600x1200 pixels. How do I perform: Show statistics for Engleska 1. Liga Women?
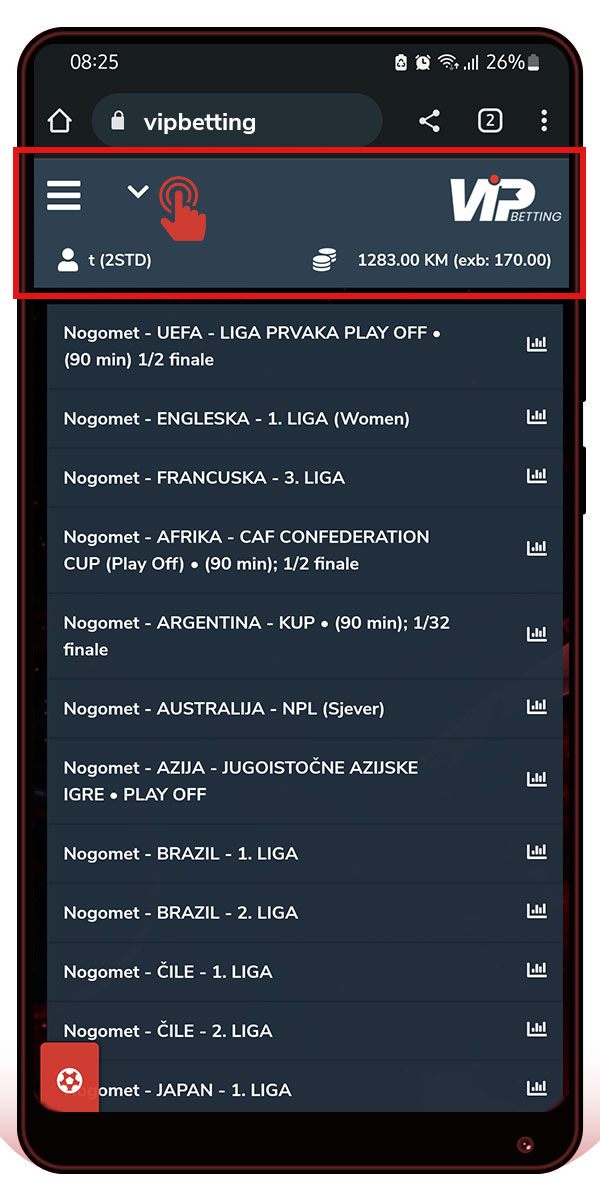click(x=537, y=418)
